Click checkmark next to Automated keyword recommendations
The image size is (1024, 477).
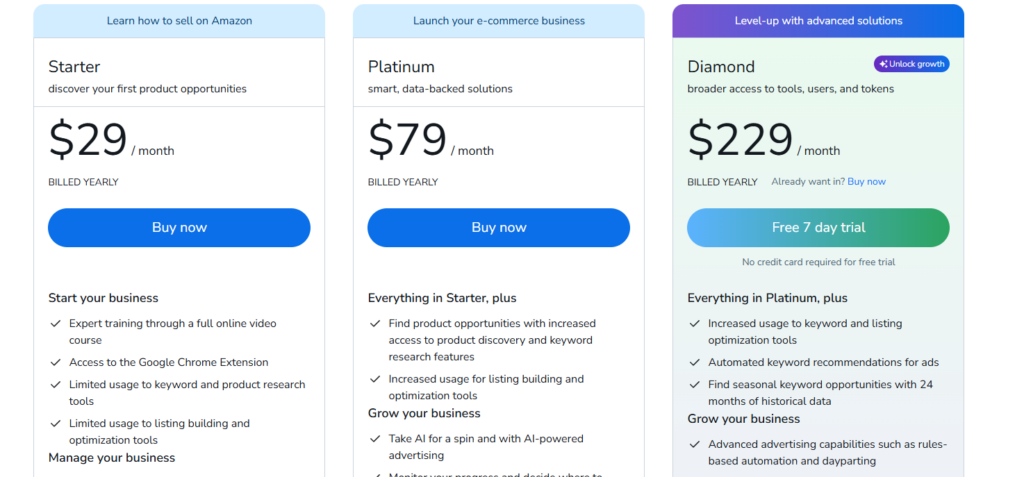click(694, 363)
